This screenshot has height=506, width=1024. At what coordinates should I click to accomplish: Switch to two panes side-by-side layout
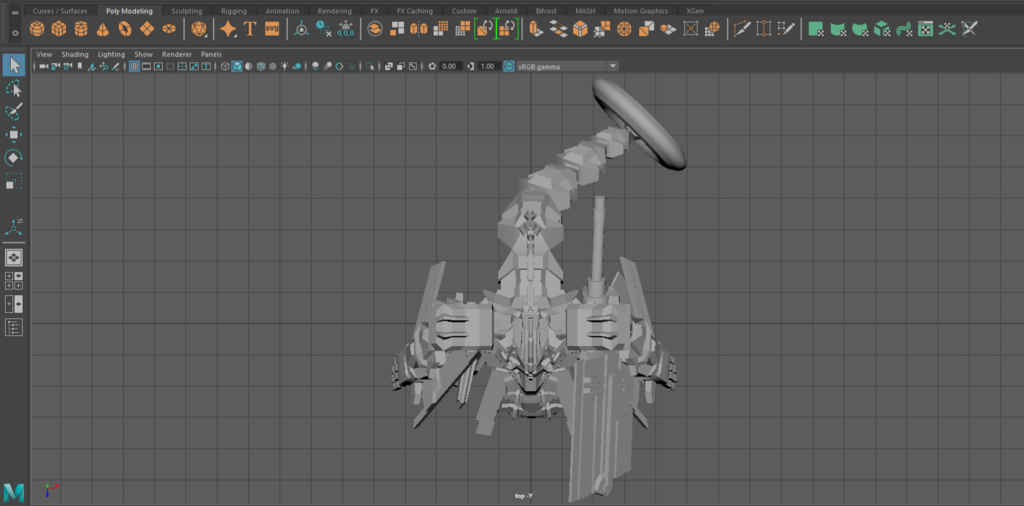coord(14,304)
